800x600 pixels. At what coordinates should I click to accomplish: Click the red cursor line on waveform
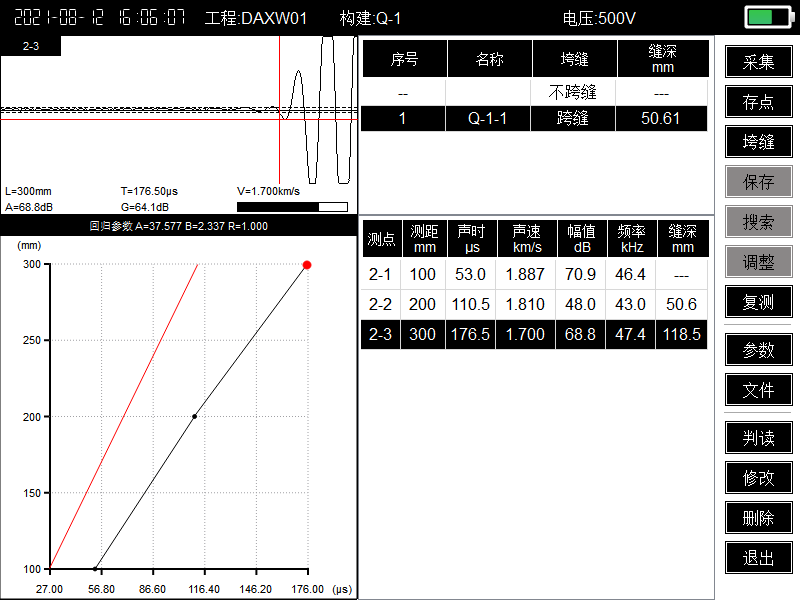click(280, 110)
